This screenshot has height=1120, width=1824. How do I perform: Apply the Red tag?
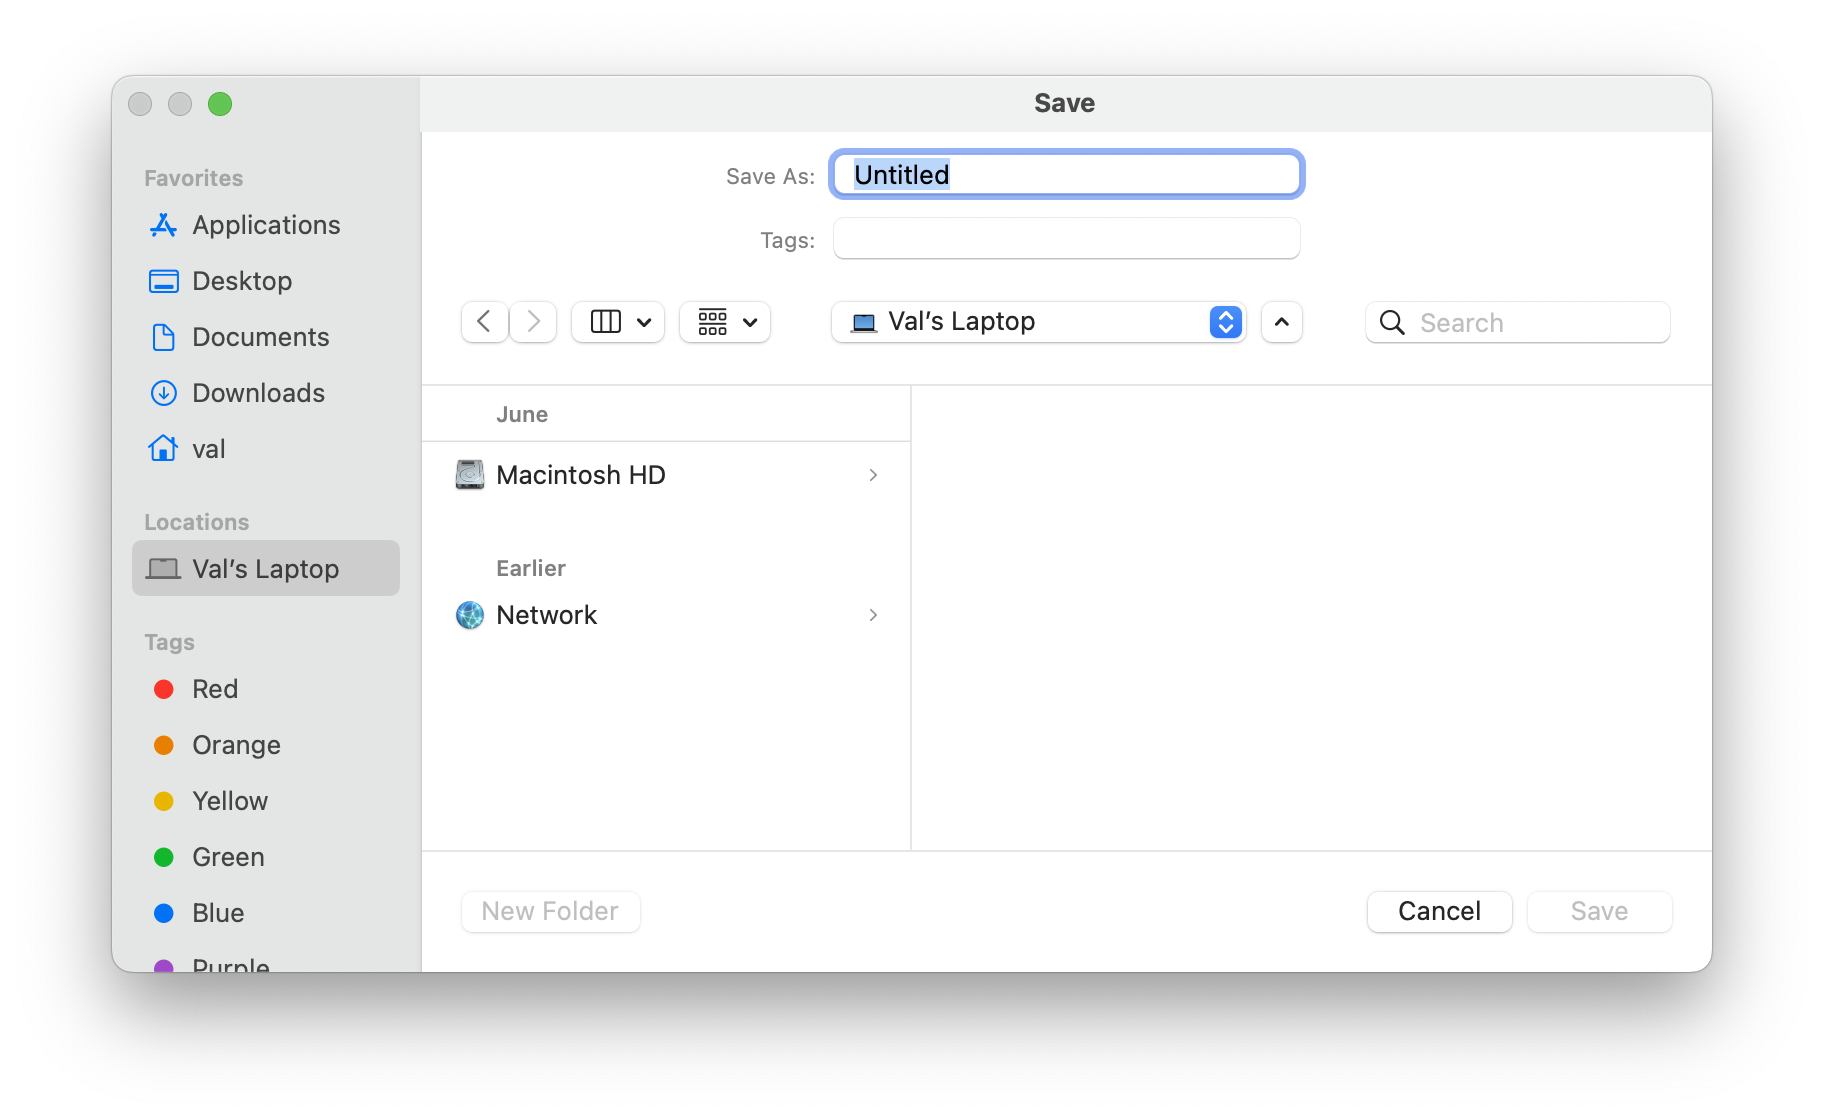point(214,689)
